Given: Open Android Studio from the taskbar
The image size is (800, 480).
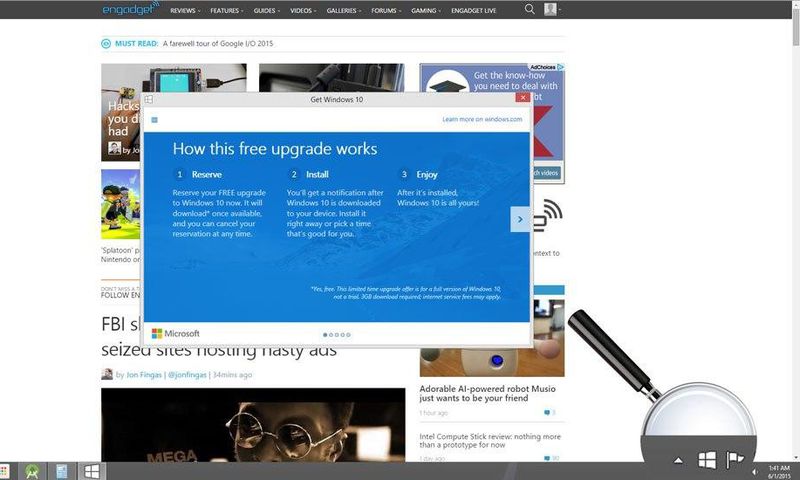Looking at the screenshot, I should pos(32,471).
